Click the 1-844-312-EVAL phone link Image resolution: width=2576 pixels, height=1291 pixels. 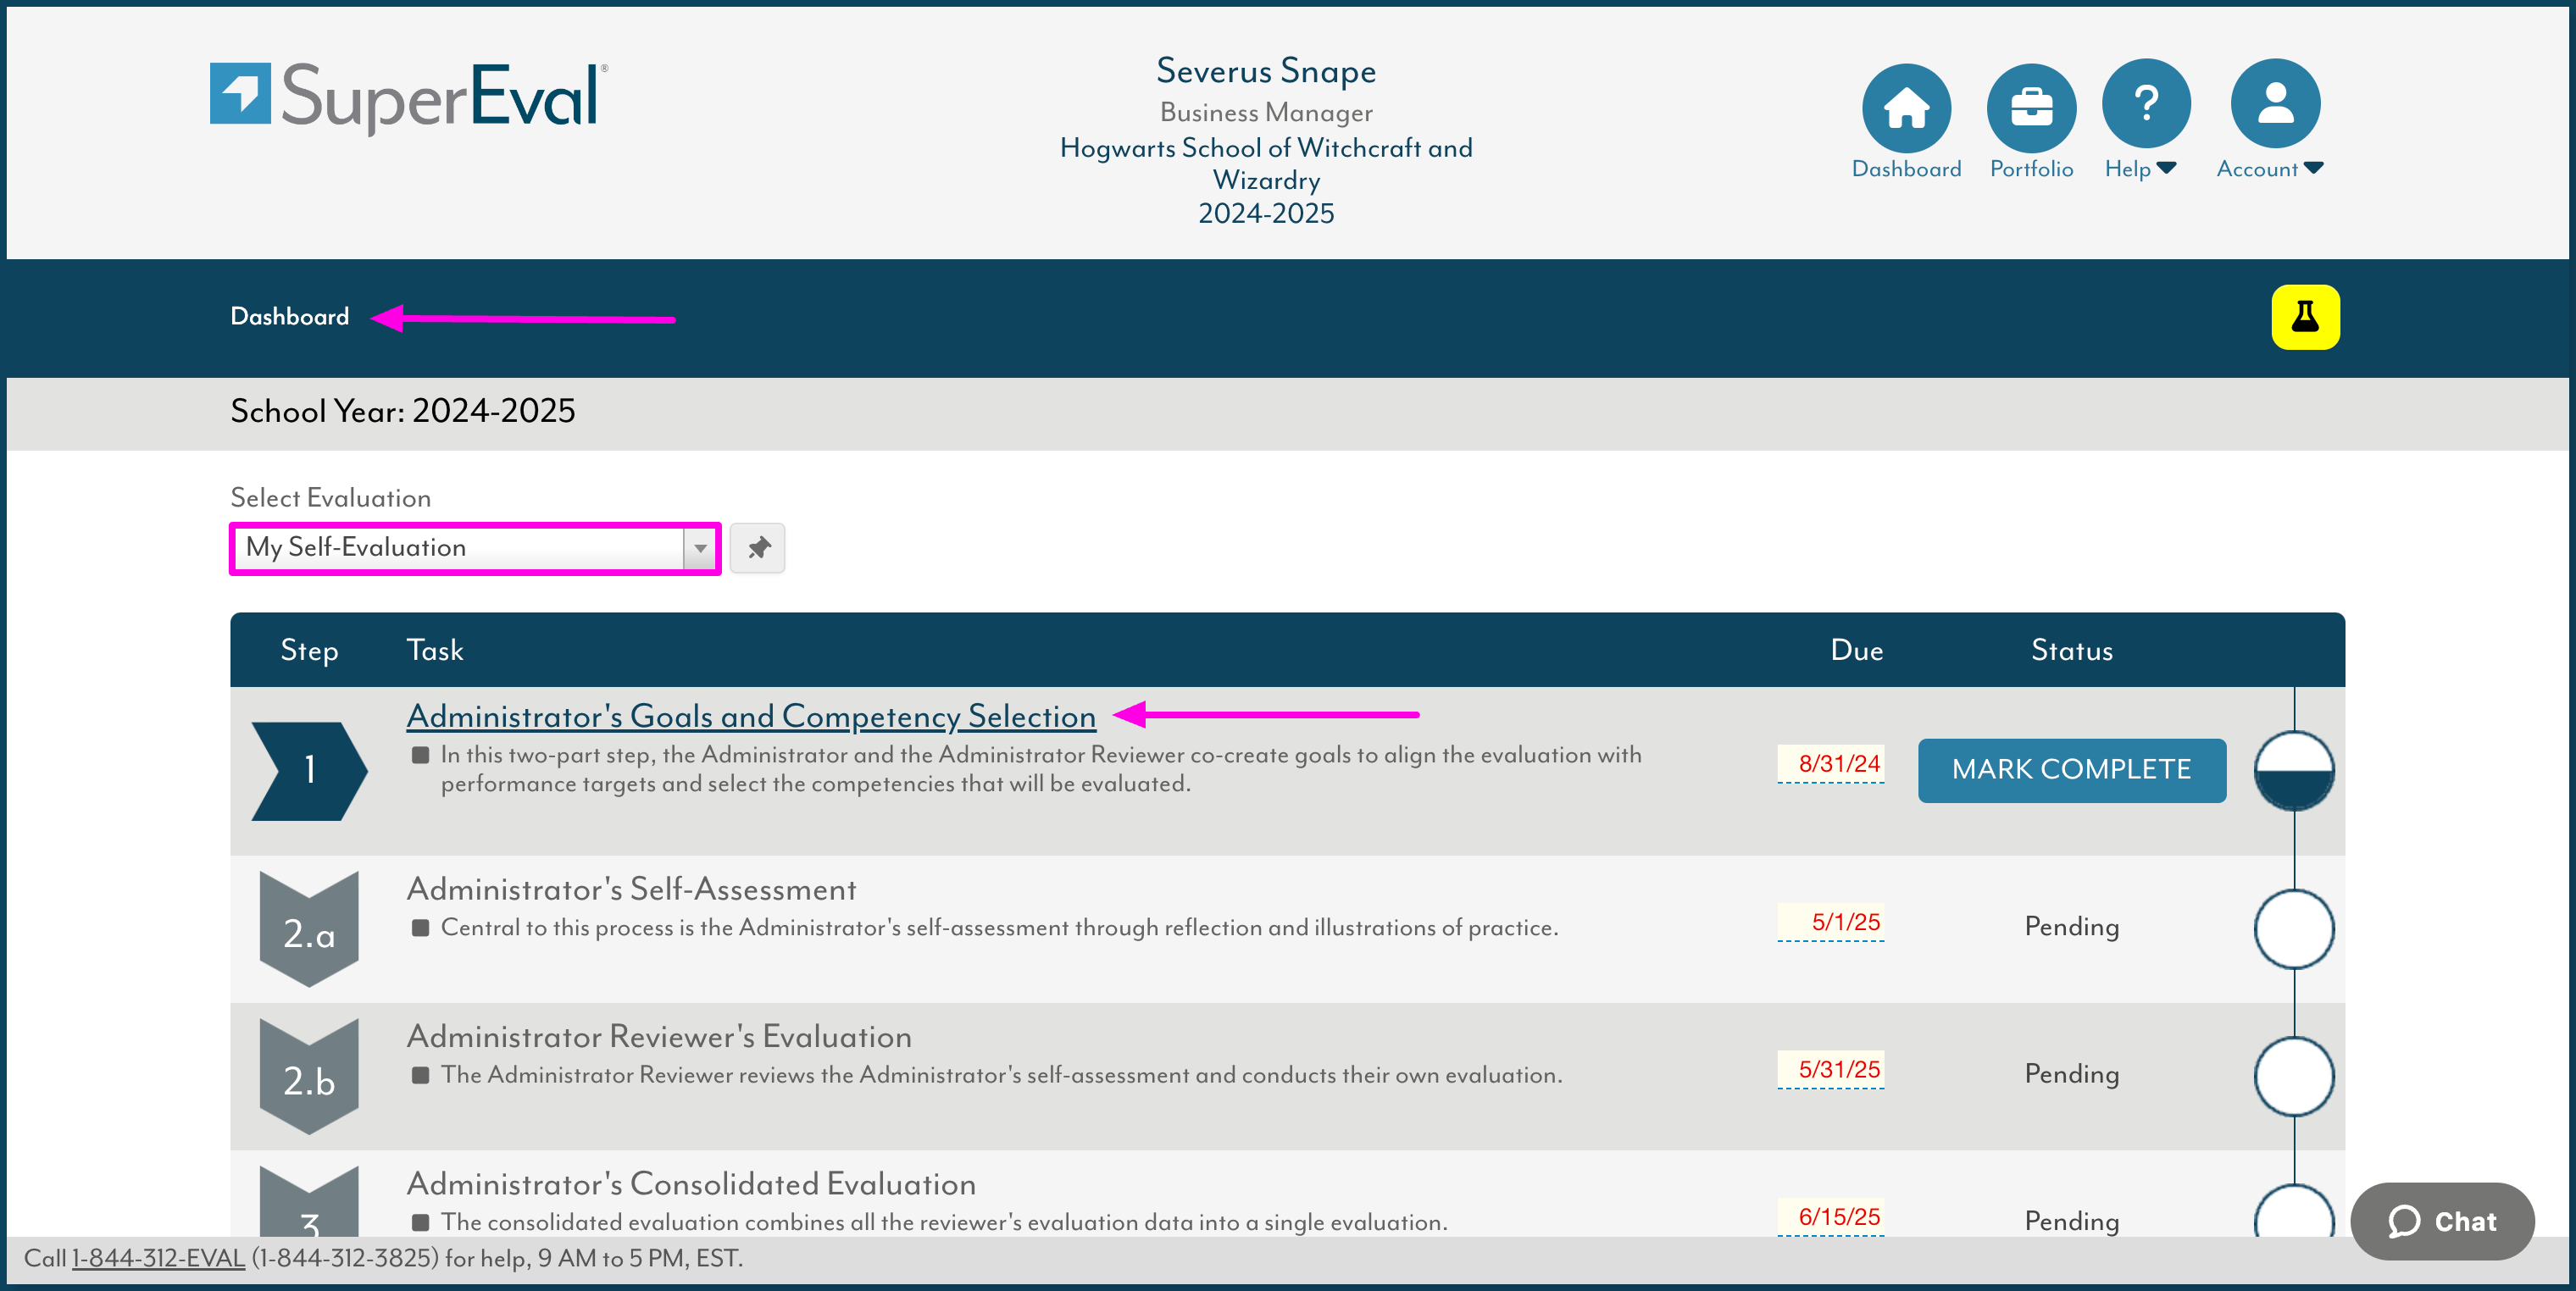(x=158, y=1258)
